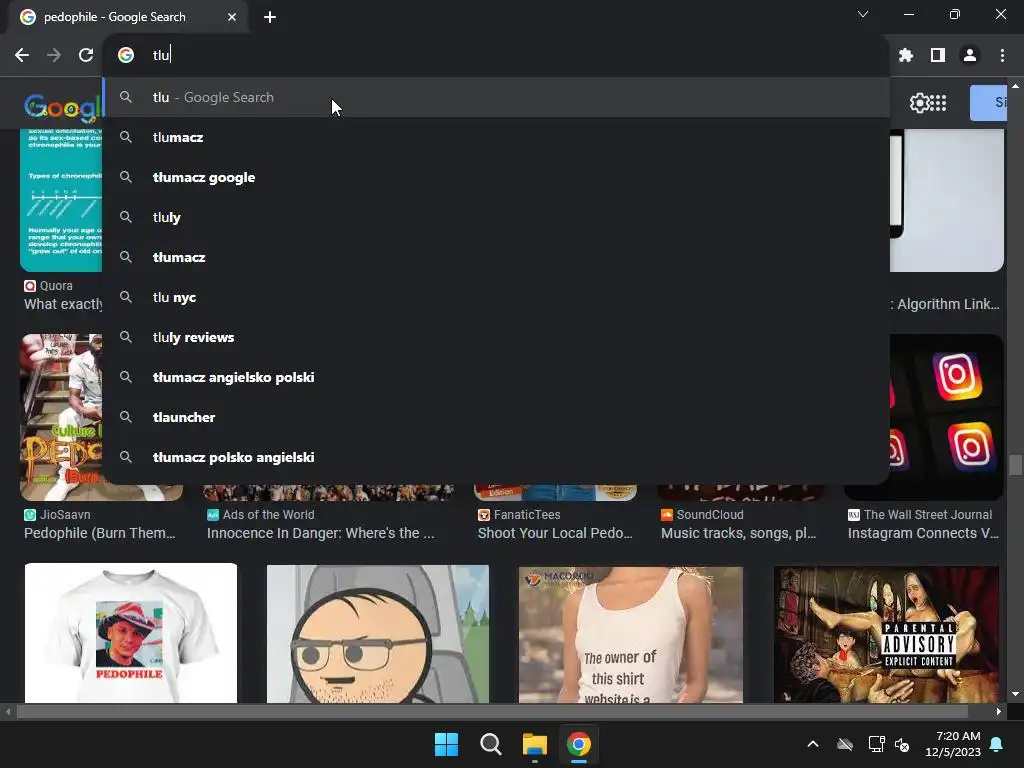Click the muted volume tray icon
Viewport: 1024px width, 768px height.
(902, 744)
